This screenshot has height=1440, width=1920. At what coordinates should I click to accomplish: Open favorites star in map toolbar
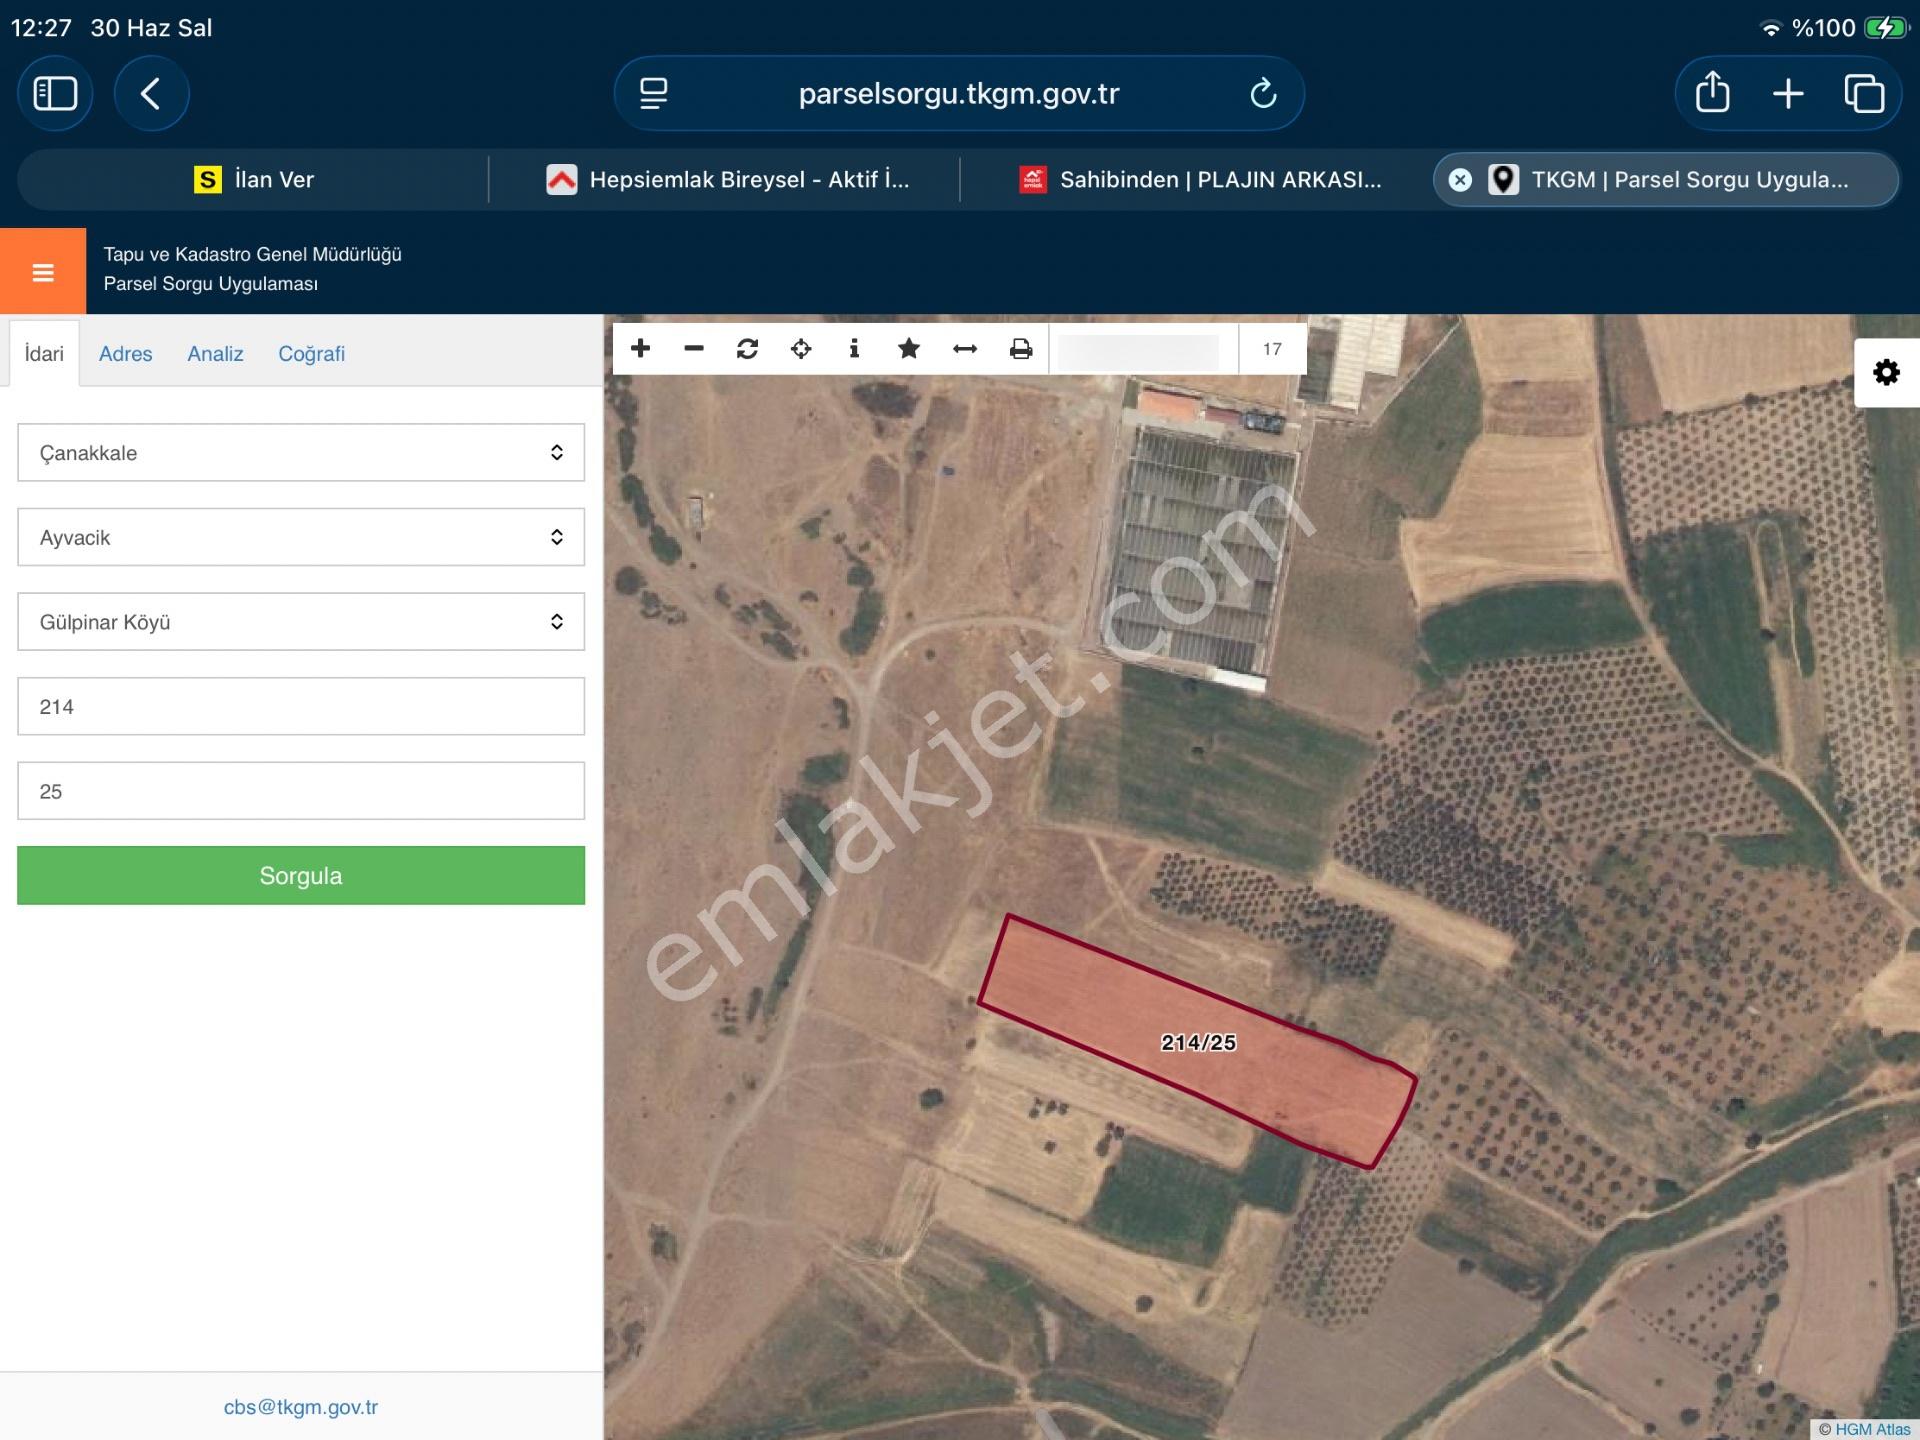(x=909, y=348)
